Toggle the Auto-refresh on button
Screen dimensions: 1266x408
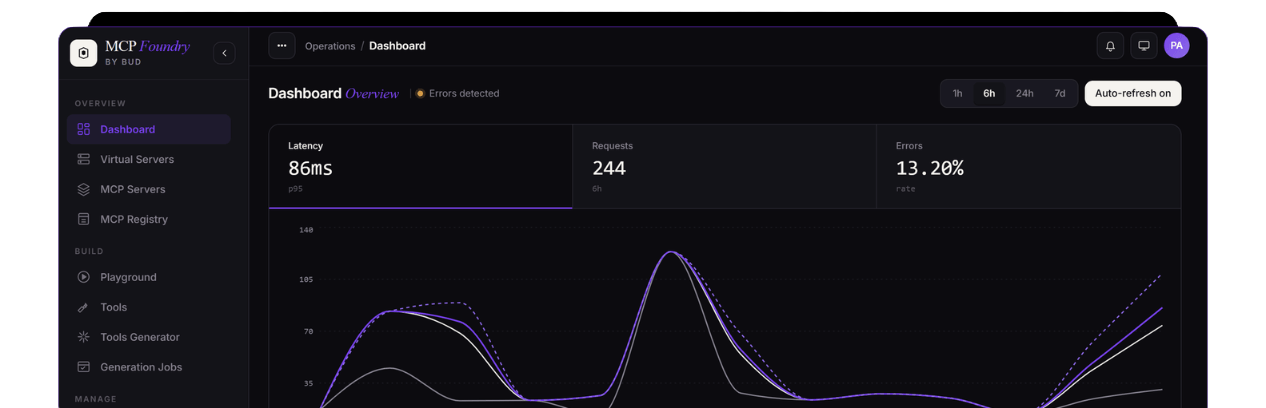click(1133, 93)
